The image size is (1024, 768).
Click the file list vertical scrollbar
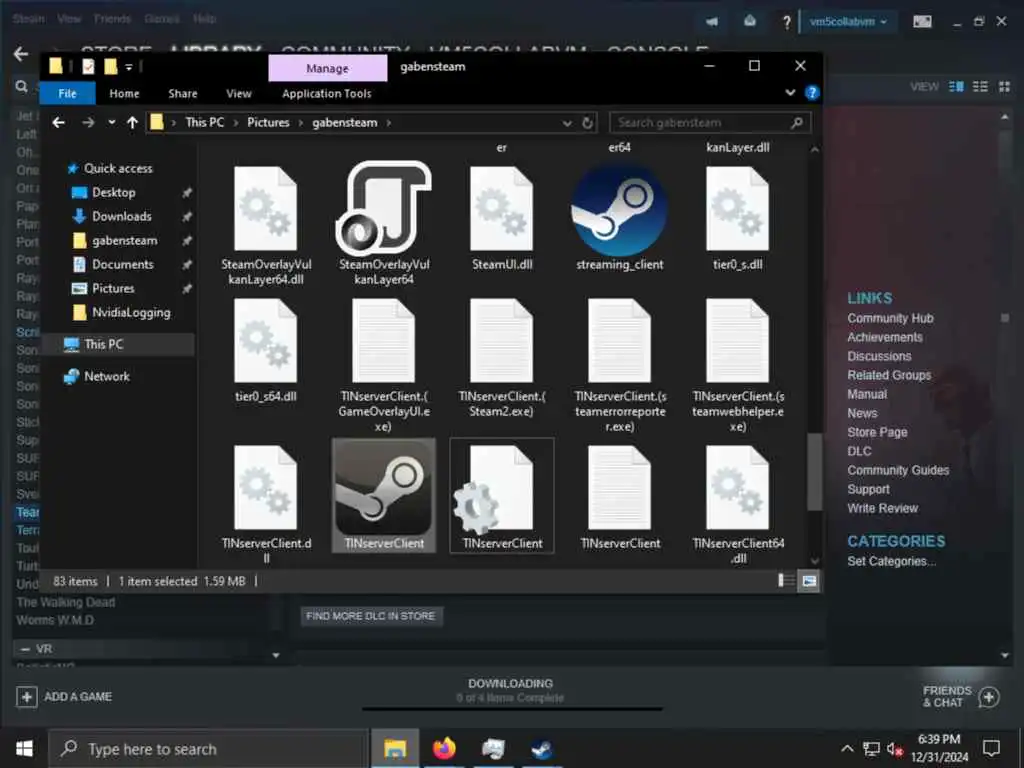pyautogui.click(x=814, y=472)
